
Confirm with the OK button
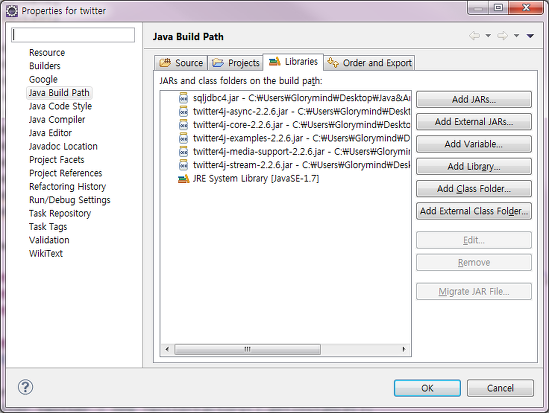click(x=427, y=388)
